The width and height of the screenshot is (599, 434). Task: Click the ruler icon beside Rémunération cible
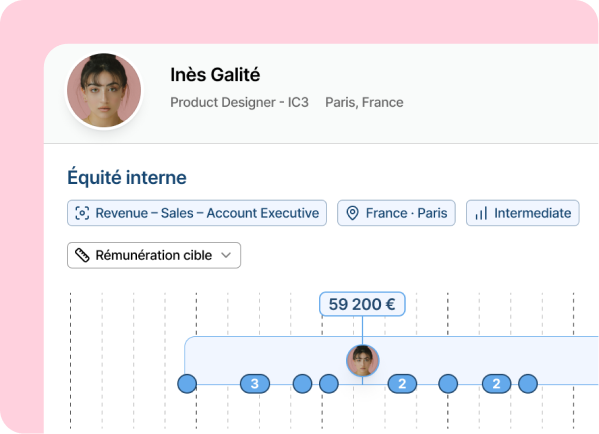point(82,255)
